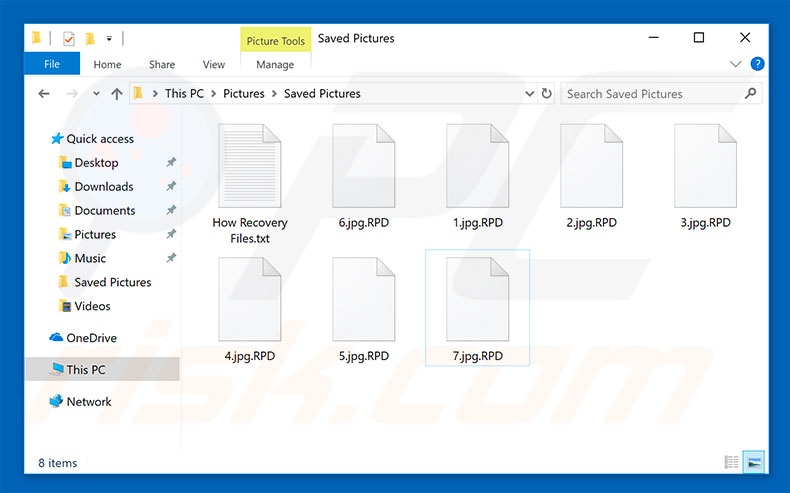Click the Help question mark icon
This screenshot has height=493, width=790.
click(757, 64)
